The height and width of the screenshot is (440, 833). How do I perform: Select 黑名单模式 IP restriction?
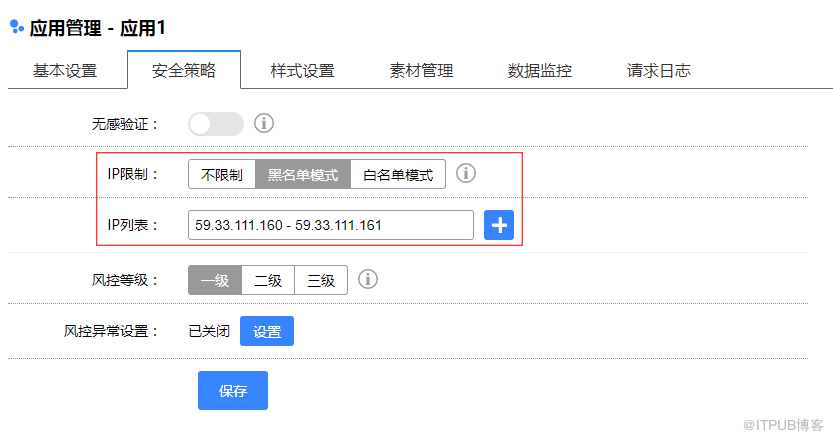click(x=303, y=174)
